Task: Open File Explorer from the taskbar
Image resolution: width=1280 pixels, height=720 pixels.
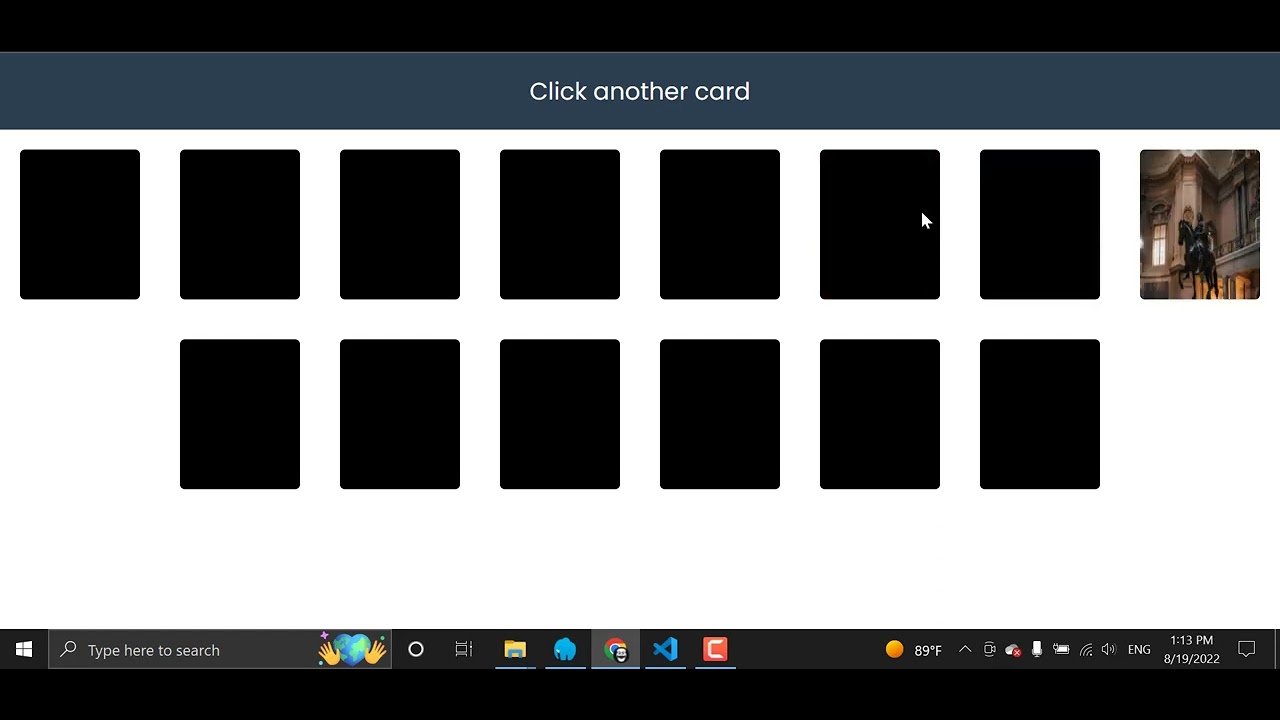Action: [x=515, y=650]
